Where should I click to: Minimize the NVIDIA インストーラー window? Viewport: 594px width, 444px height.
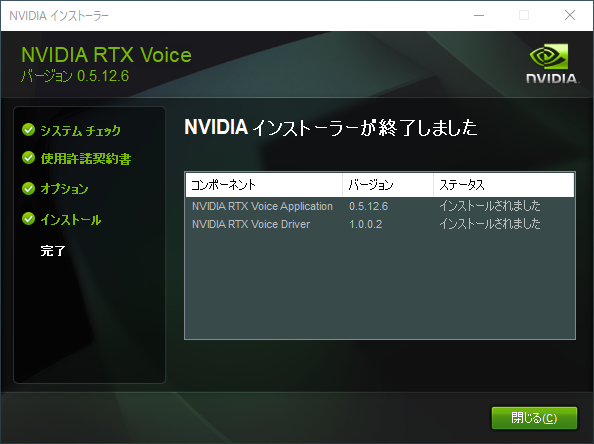coord(479,16)
